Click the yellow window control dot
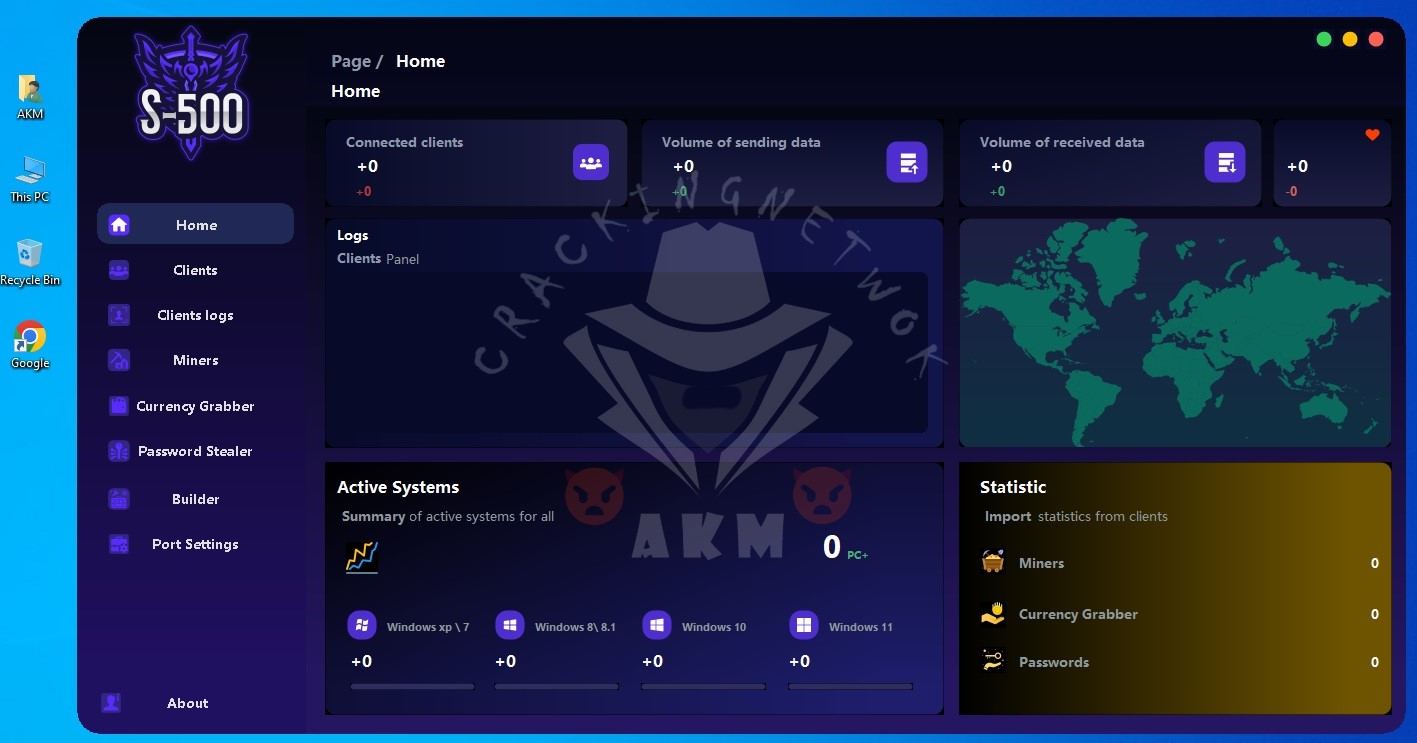This screenshot has width=1417, height=743. coord(1350,39)
